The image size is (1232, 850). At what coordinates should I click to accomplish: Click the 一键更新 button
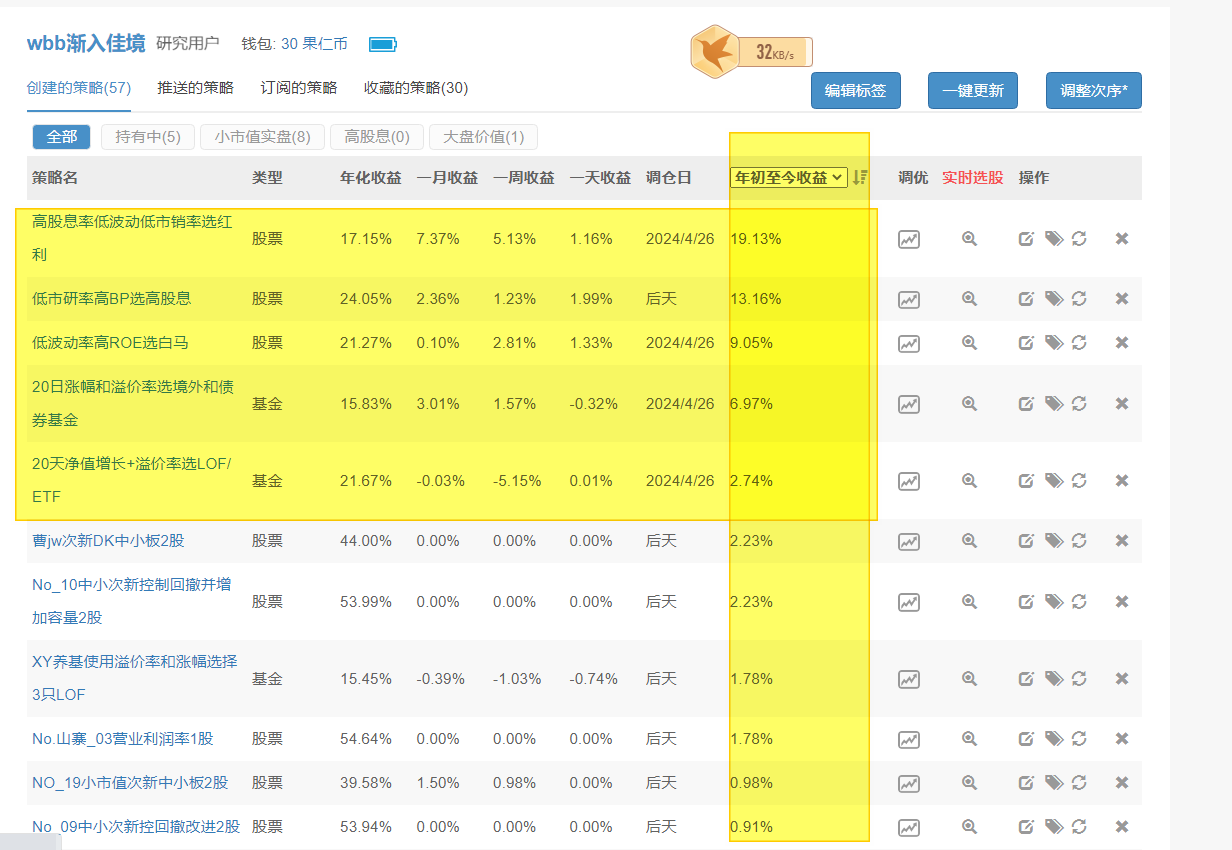coord(973,90)
